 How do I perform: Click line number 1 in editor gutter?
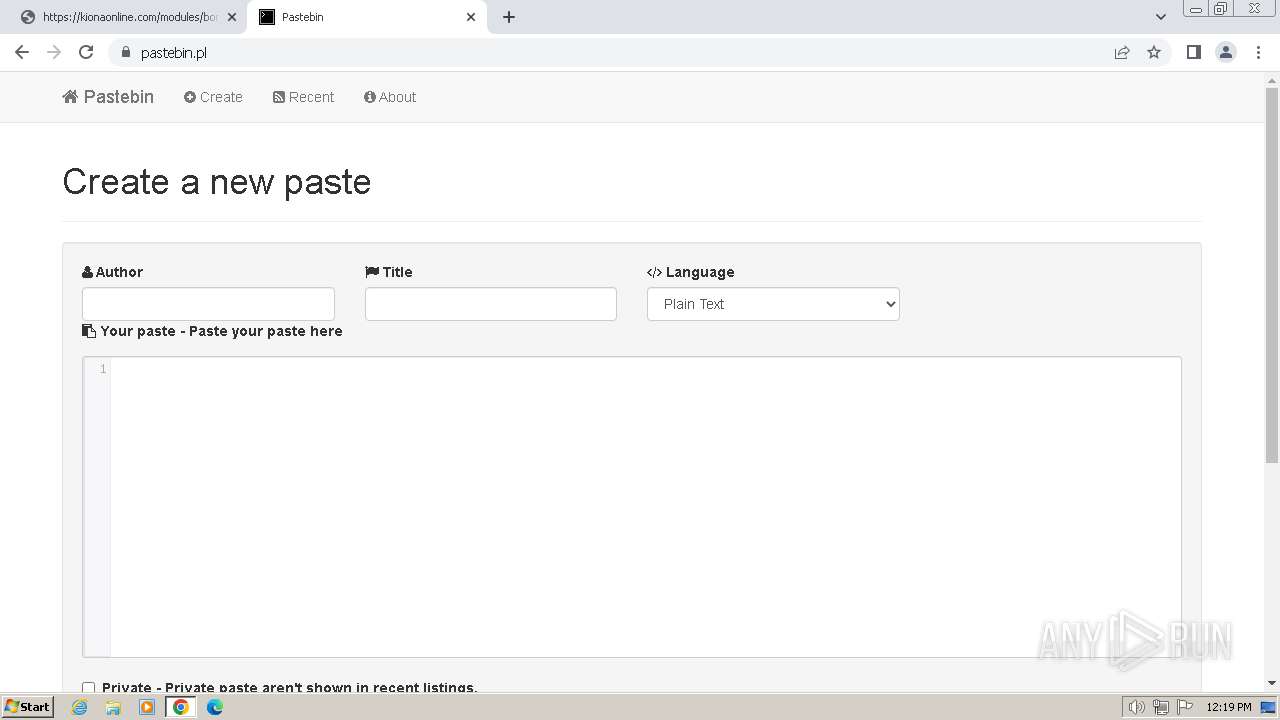(102, 369)
